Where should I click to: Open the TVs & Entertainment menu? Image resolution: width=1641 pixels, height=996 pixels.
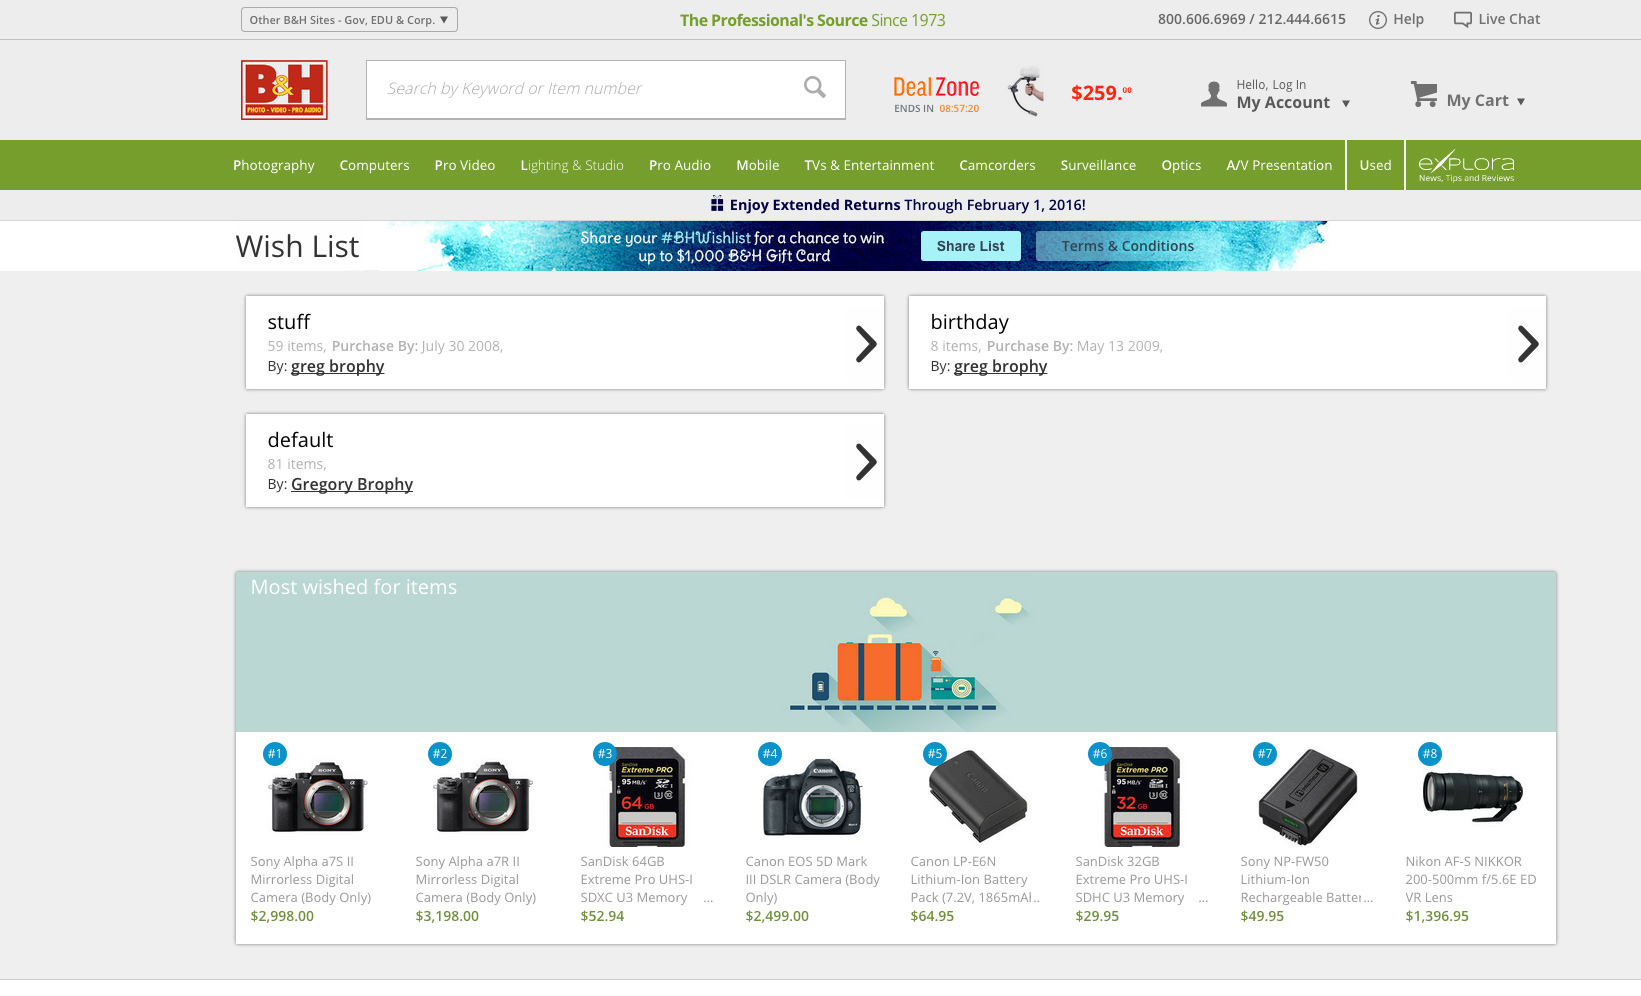tap(869, 165)
